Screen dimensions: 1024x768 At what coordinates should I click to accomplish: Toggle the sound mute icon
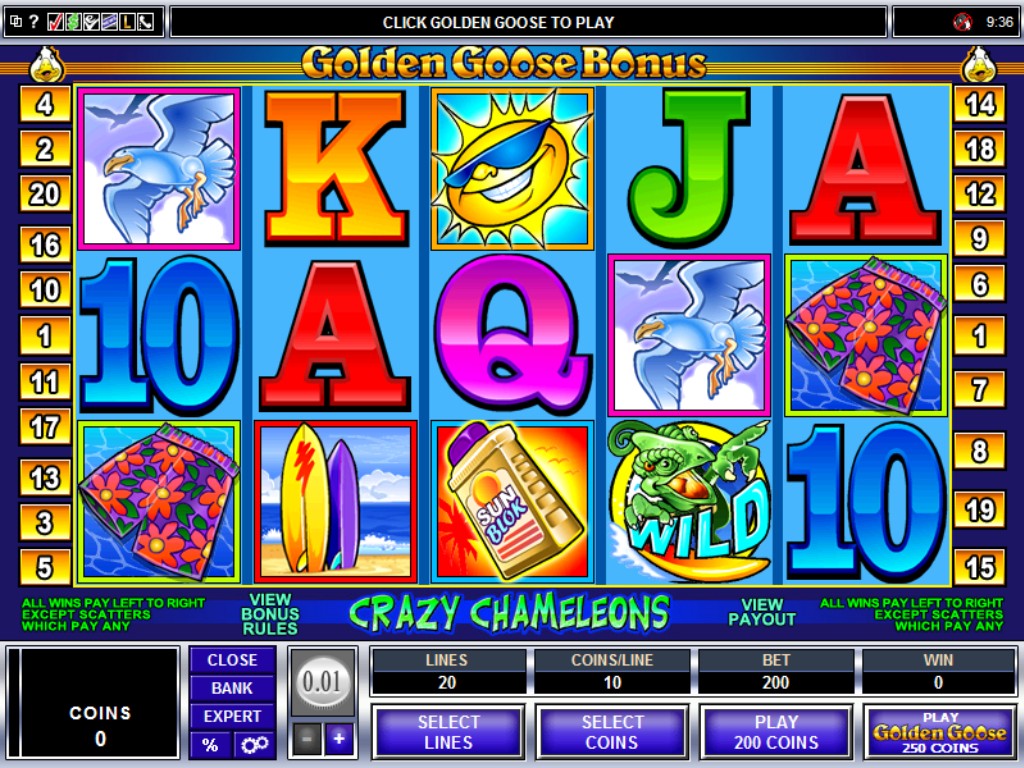click(962, 22)
